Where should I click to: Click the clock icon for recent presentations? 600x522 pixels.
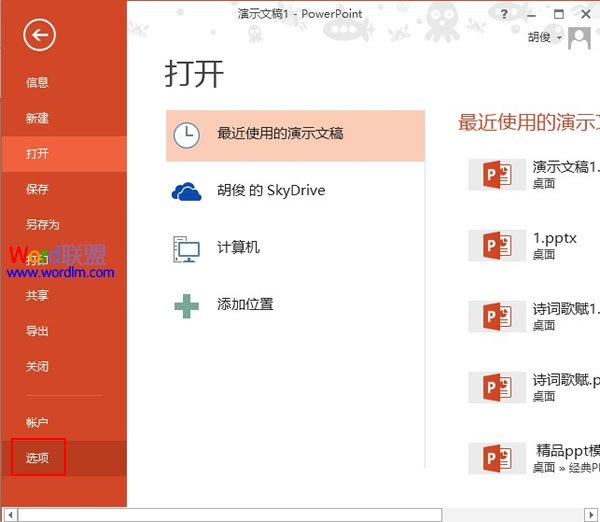pyautogui.click(x=186, y=135)
